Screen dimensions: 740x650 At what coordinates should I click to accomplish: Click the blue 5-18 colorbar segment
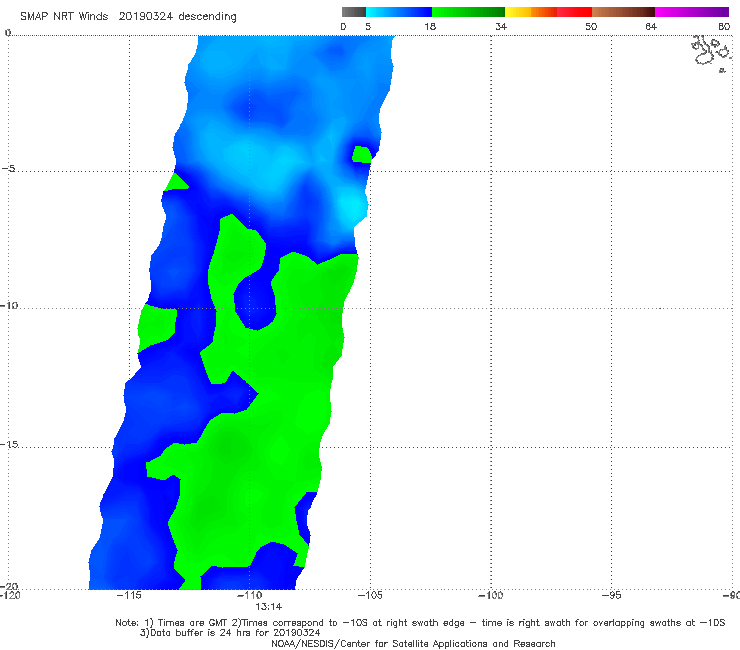(x=399, y=12)
